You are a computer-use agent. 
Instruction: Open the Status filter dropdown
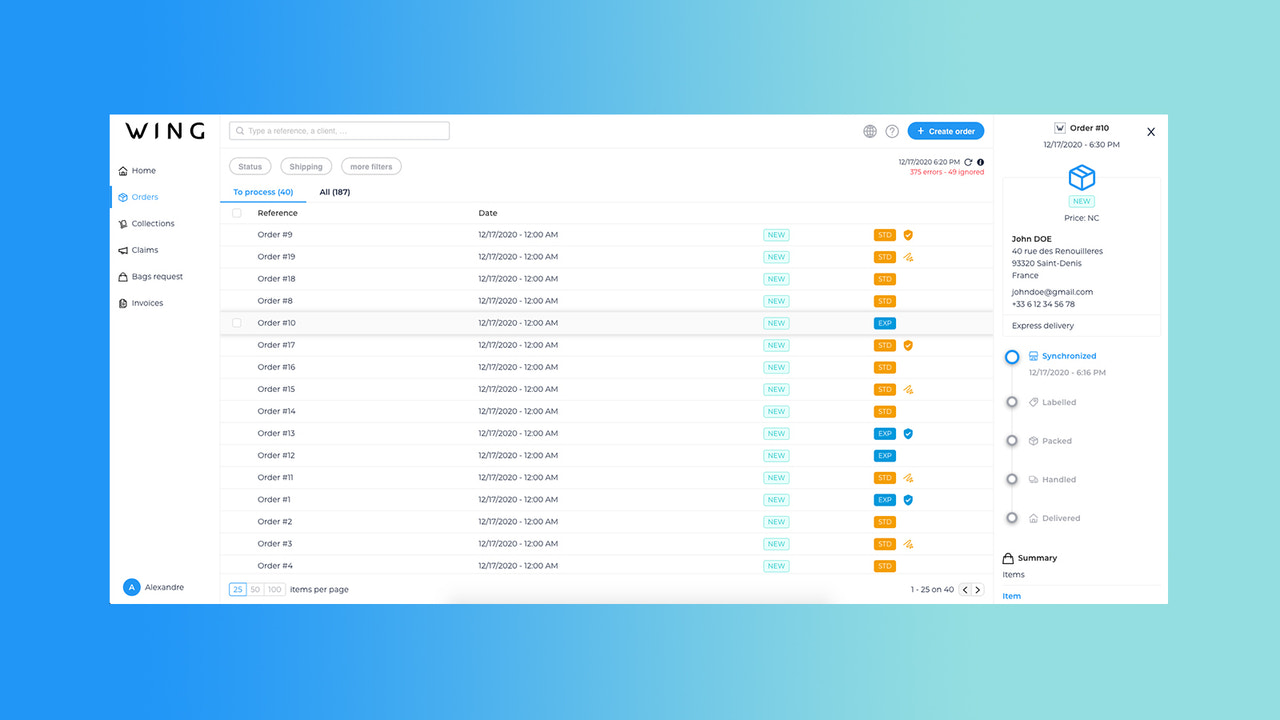pos(249,166)
